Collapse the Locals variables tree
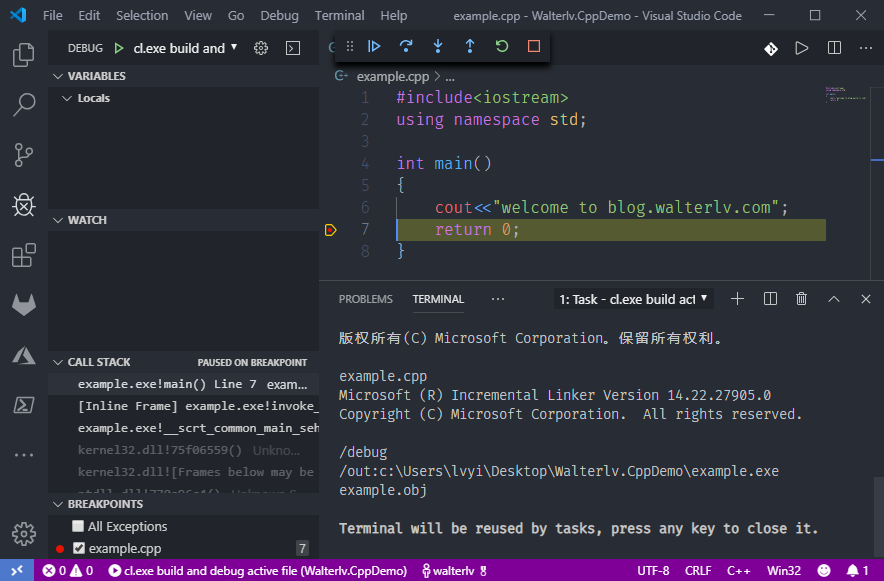 (x=67, y=98)
